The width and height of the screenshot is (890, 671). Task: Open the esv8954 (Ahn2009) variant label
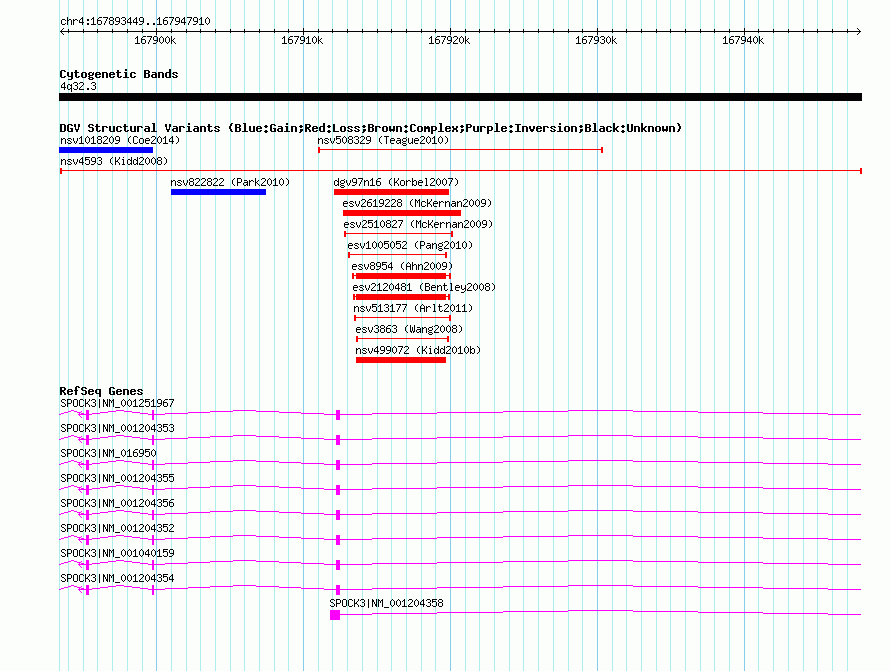tap(402, 266)
